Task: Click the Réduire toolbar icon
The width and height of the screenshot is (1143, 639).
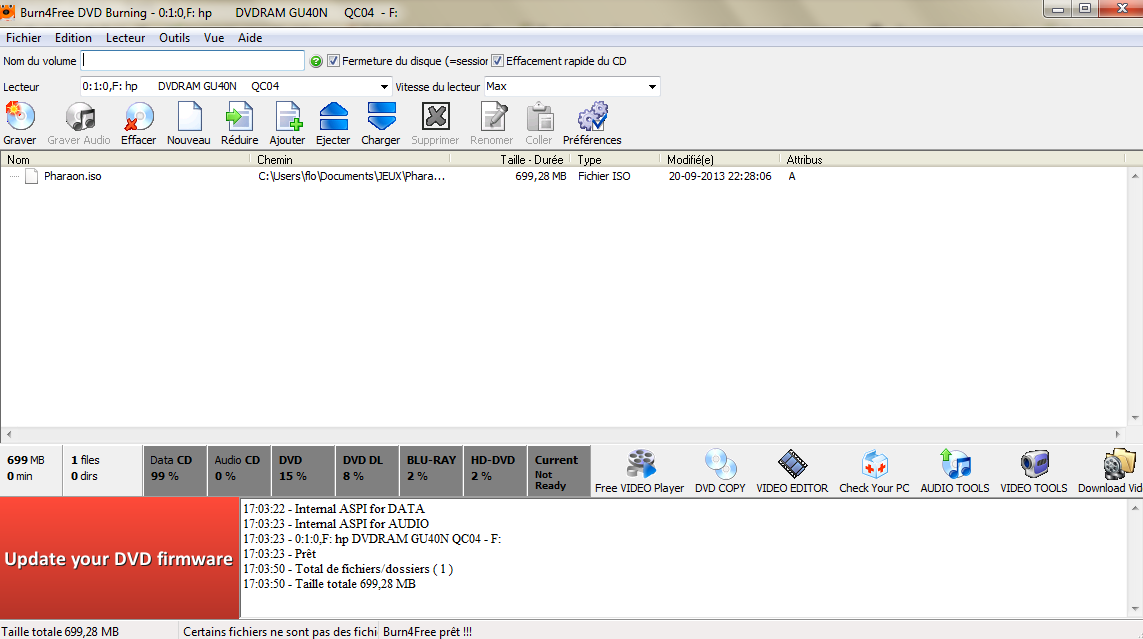Action: pos(239,117)
